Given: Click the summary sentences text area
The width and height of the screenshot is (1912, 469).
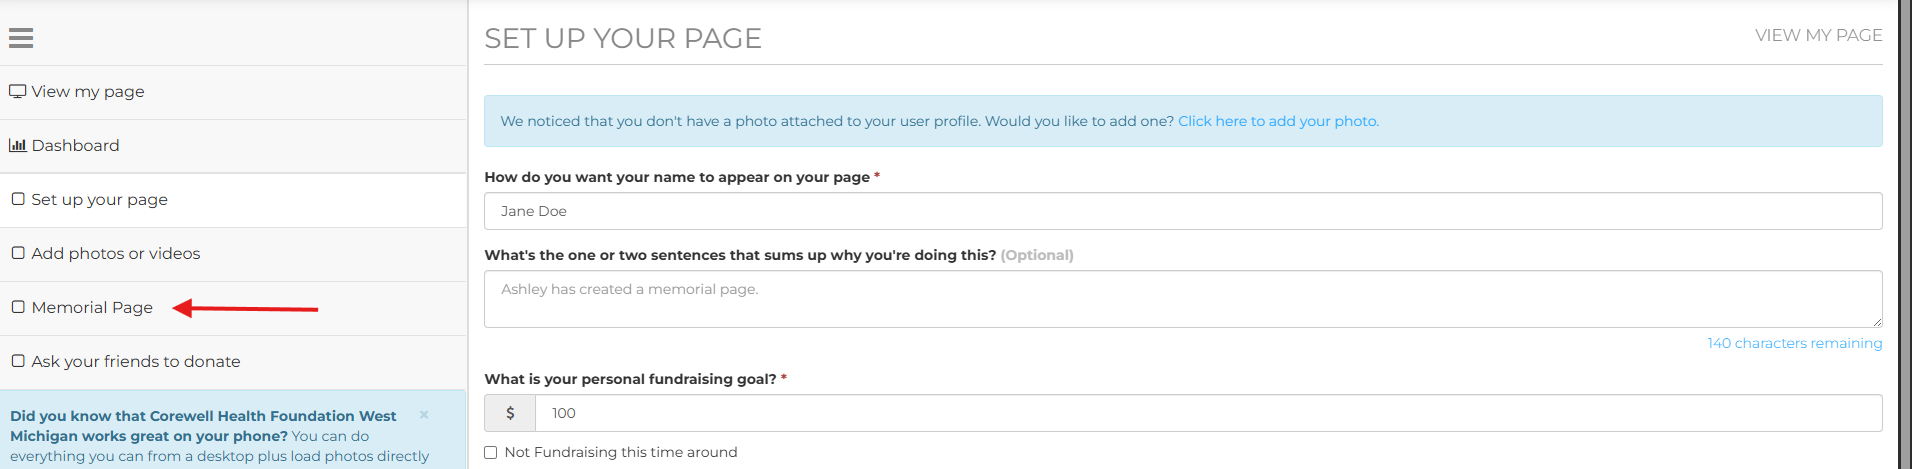Looking at the screenshot, I should pyautogui.click(x=1182, y=298).
